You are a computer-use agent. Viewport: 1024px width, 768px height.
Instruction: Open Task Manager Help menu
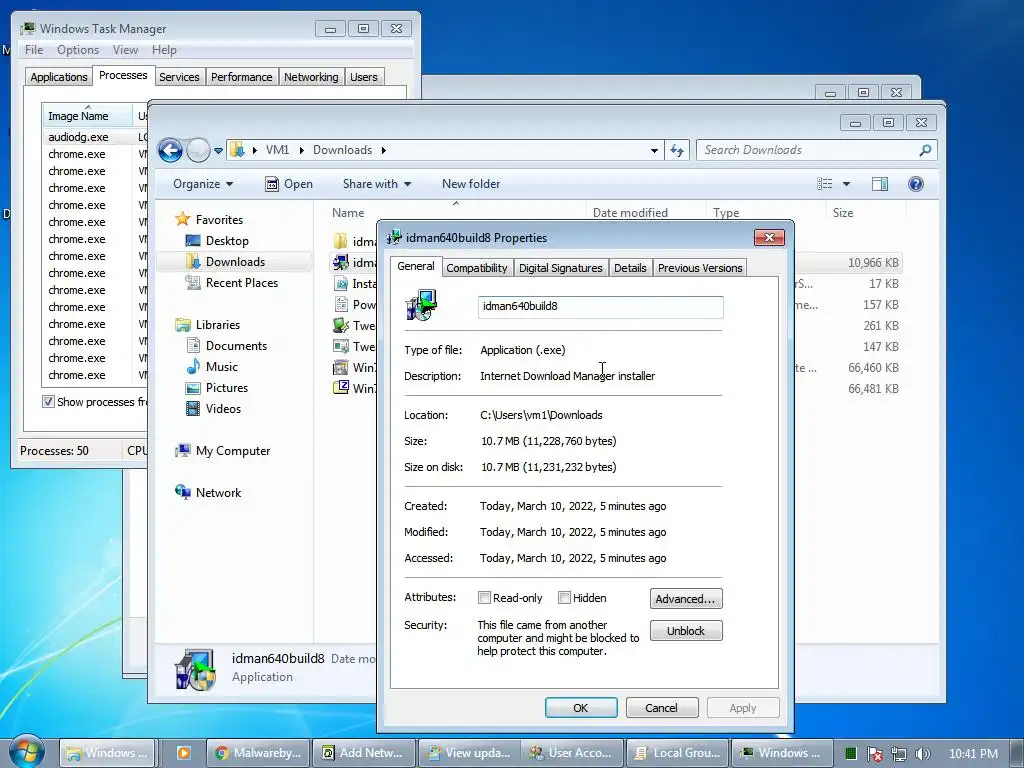(164, 50)
